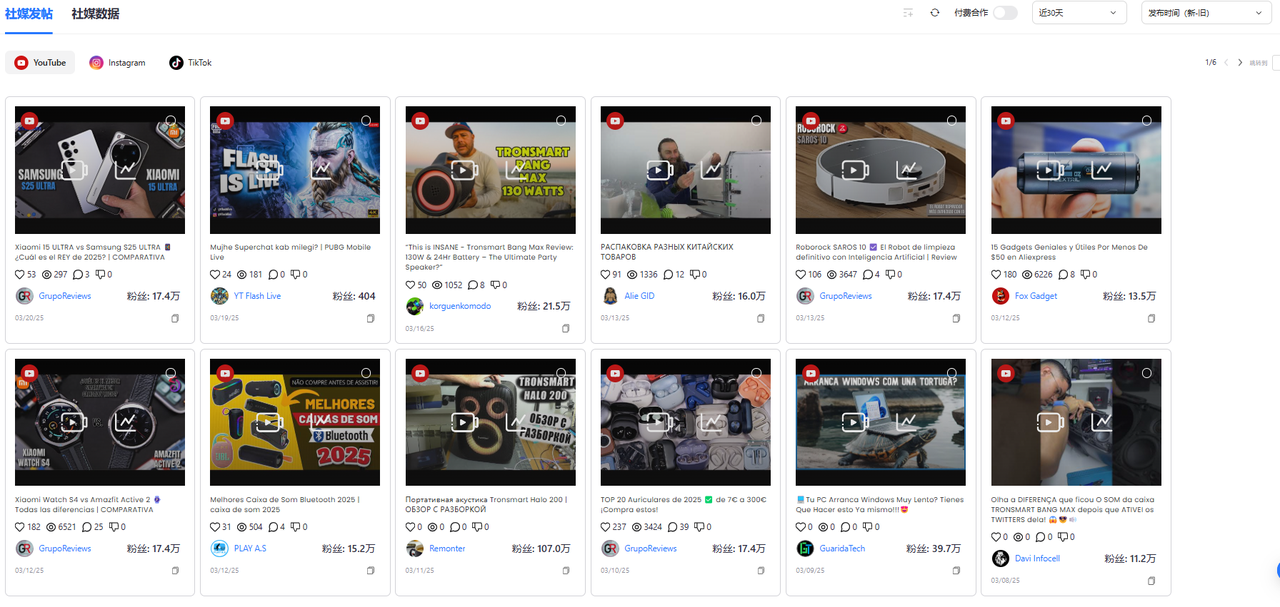1280x607 pixels.
Task: Click the TOP 20 Auriculares video thumbnail
Action: pos(686,422)
